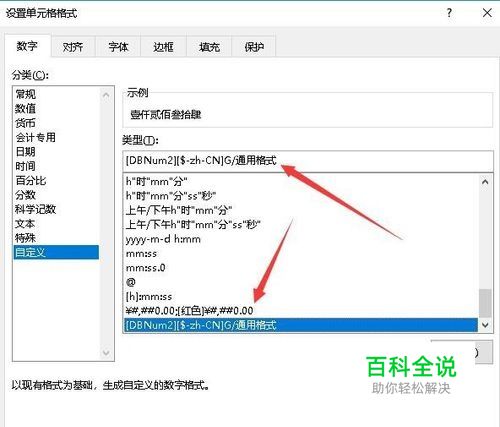Select highlighted [DBNum2][$-zh-CN]G/通用格式 in list
500x427 pixels.
point(300,325)
